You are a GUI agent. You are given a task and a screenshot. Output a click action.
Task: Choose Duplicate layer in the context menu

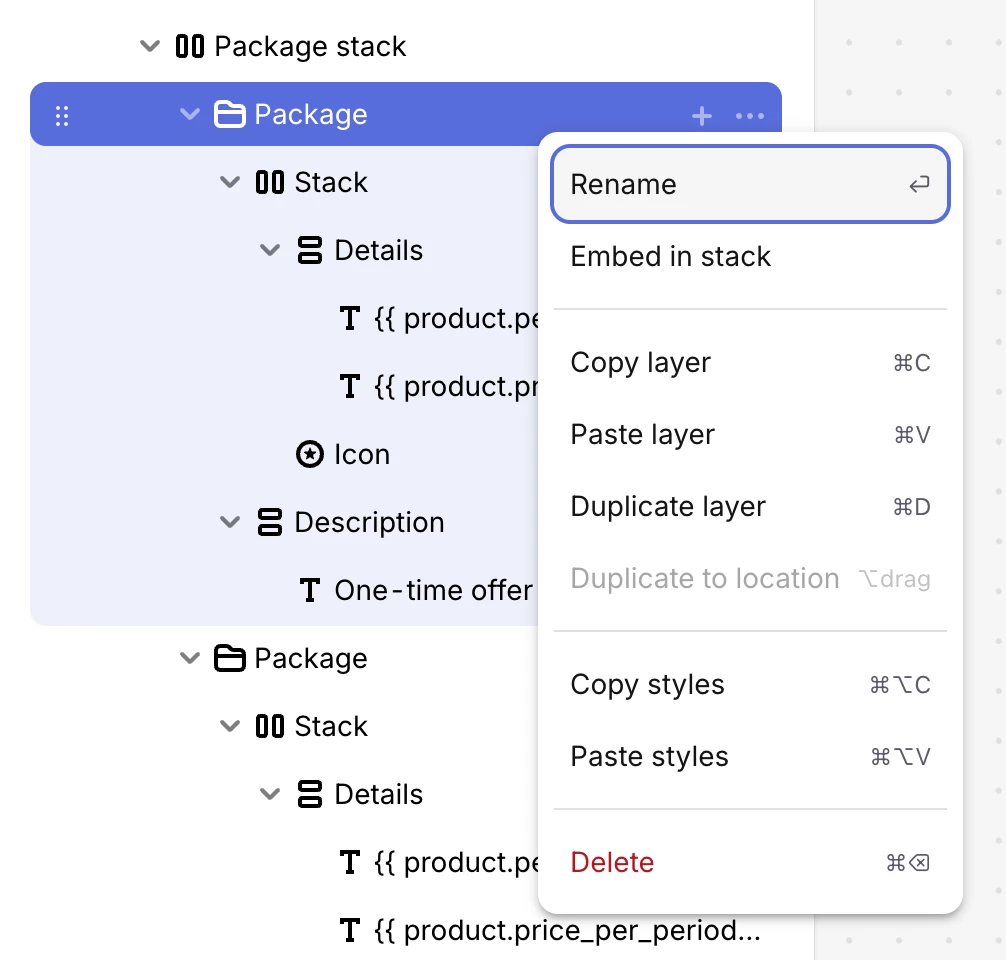[668, 507]
